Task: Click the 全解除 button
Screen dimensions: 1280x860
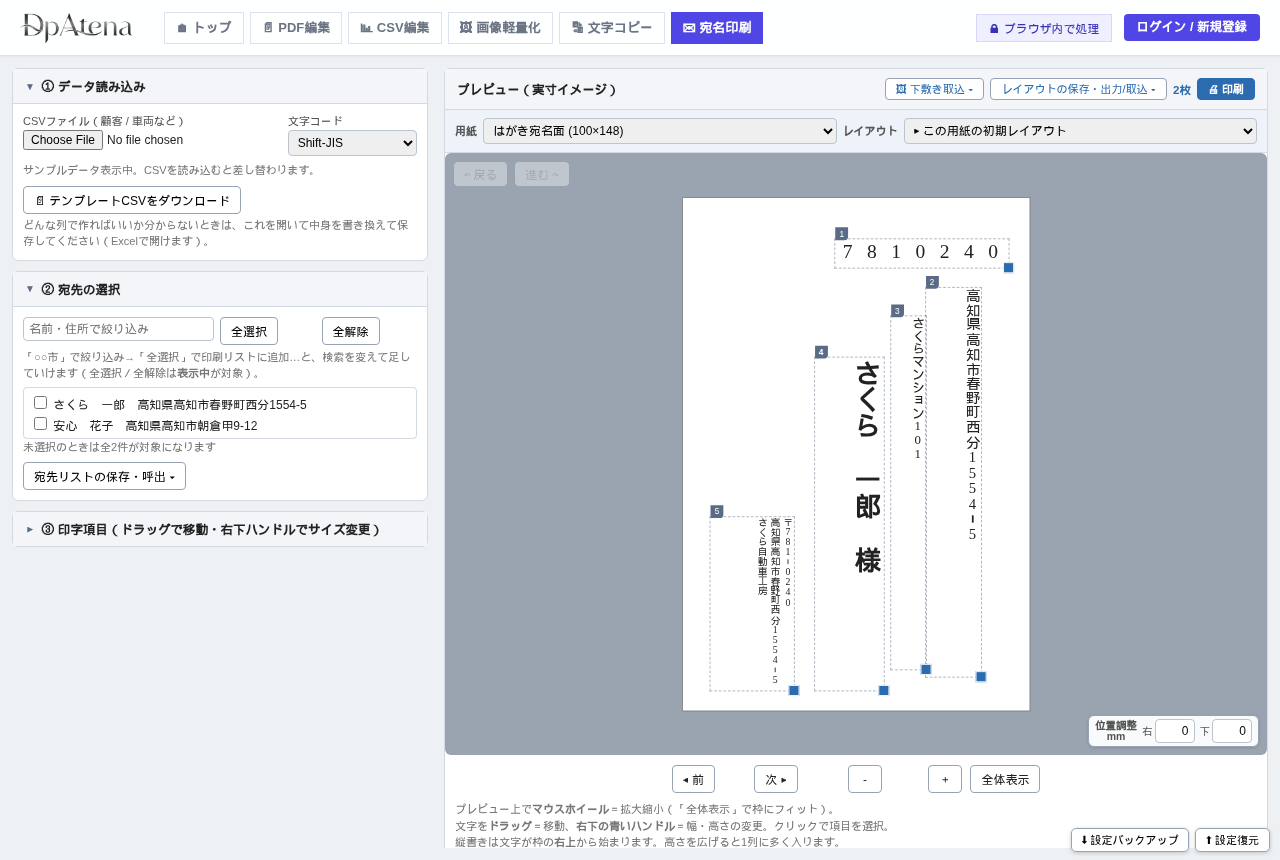Action: coord(351,331)
